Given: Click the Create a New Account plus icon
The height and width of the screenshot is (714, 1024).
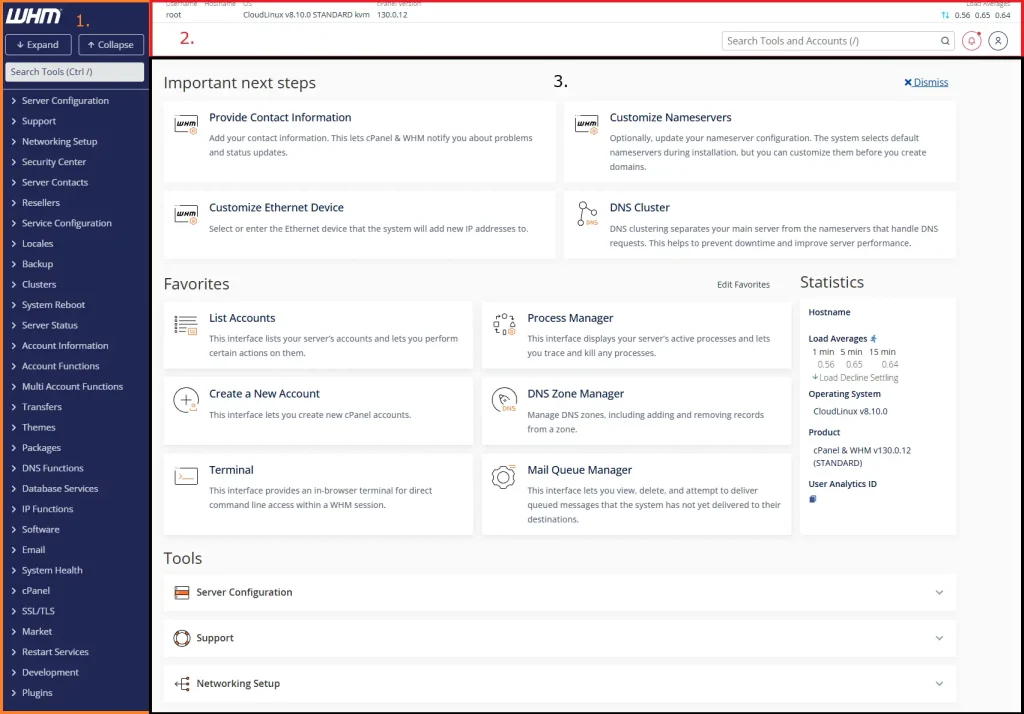Looking at the screenshot, I should [186, 400].
